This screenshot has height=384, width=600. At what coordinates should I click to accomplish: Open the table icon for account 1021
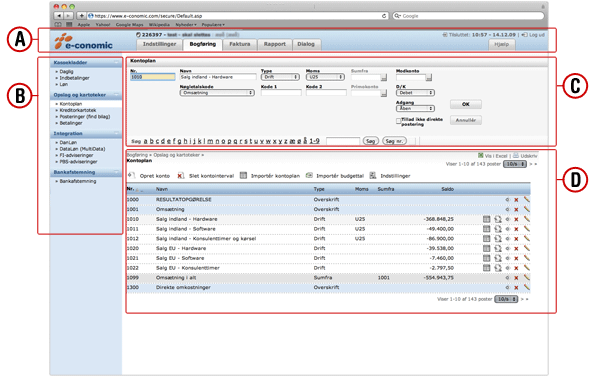(486, 258)
